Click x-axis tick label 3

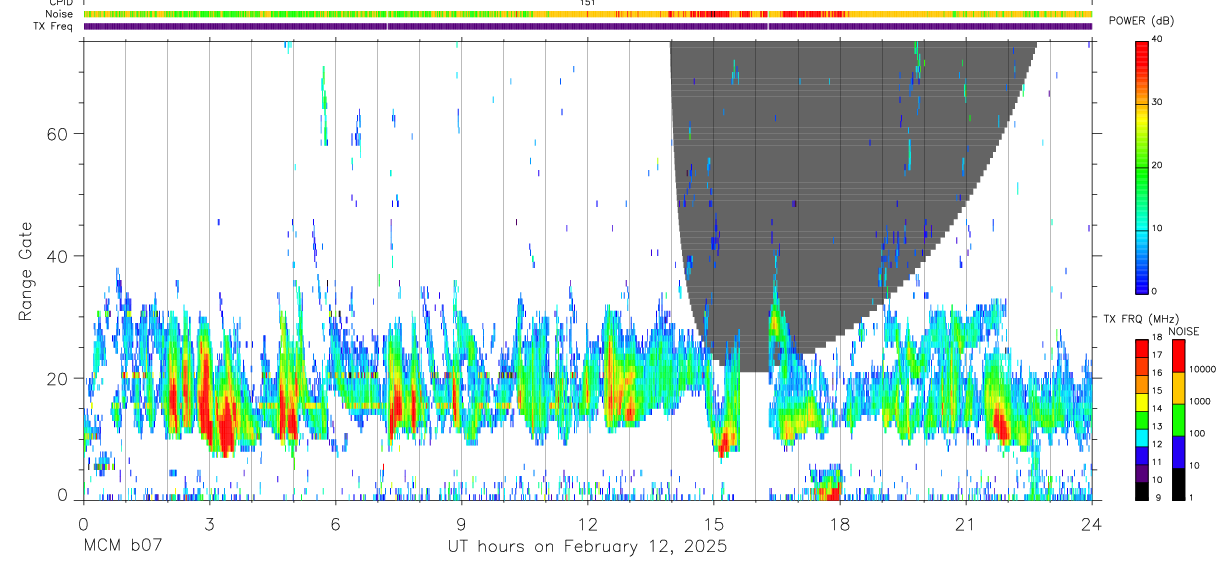coord(209,524)
